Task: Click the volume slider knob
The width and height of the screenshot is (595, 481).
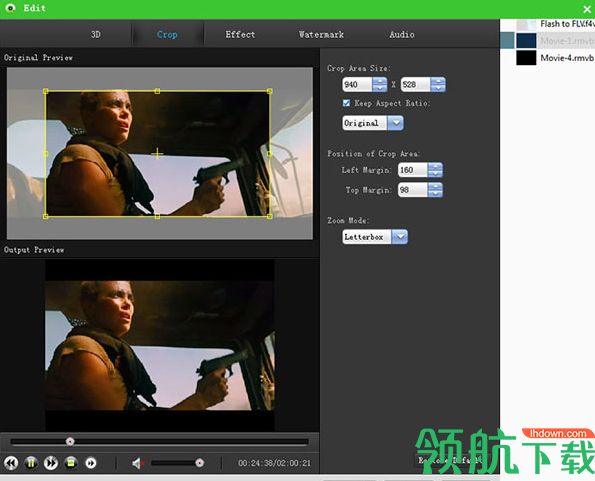Action: tap(200, 462)
